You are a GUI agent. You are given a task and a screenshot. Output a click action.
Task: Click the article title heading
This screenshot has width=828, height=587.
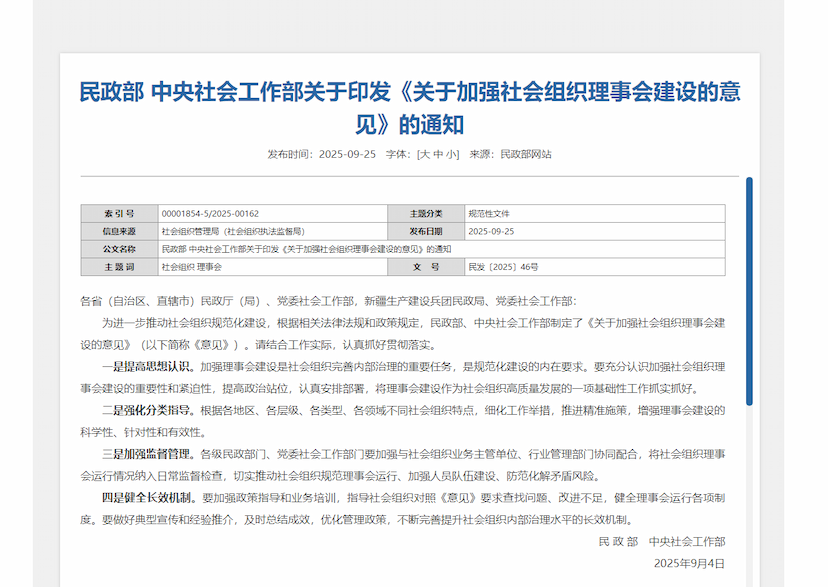[409, 108]
